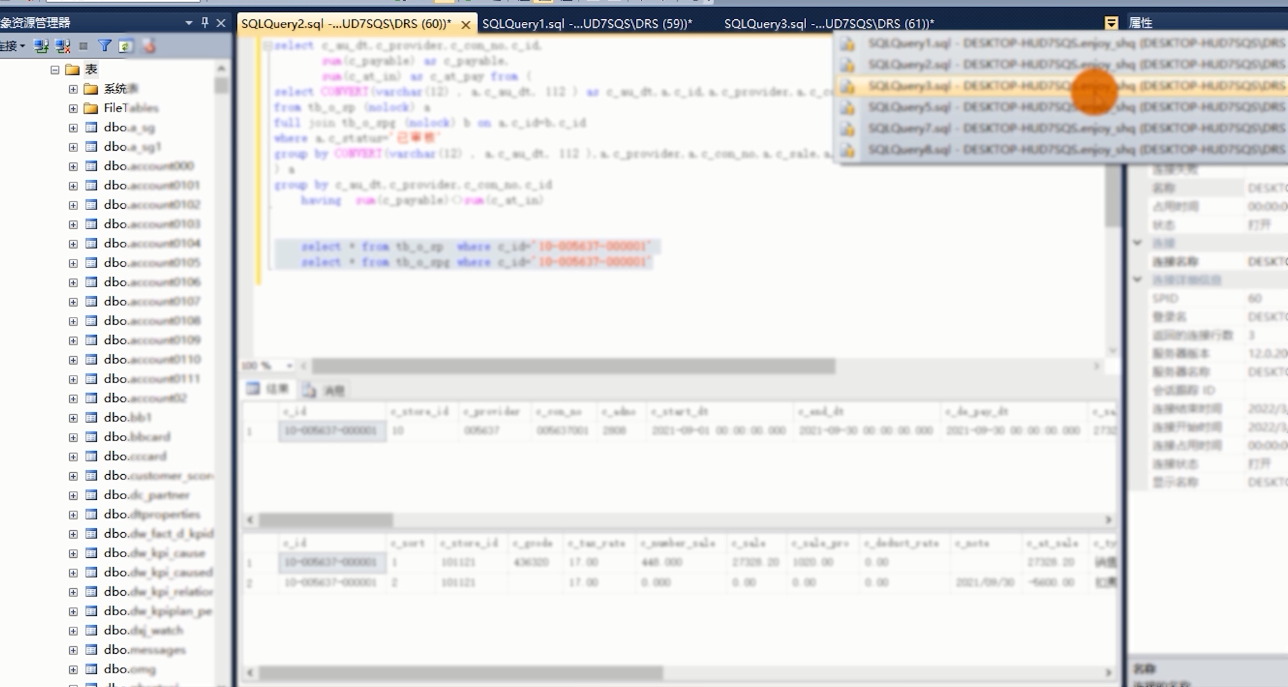Expand the FileTables folder
This screenshot has width=1288, height=687.
click(73, 108)
